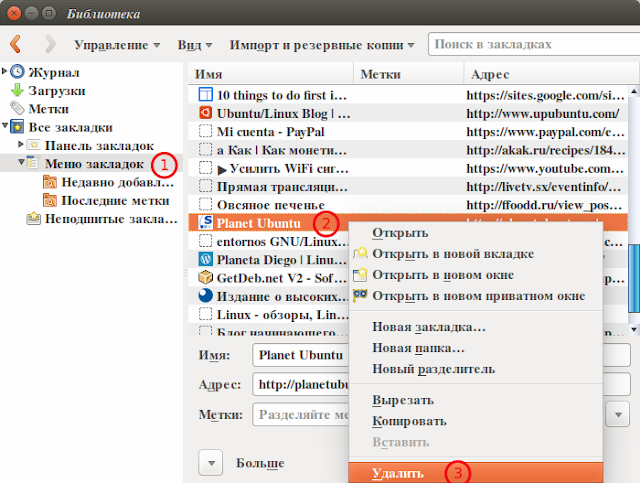Sort by the Метки column header

(x=409, y=74)
